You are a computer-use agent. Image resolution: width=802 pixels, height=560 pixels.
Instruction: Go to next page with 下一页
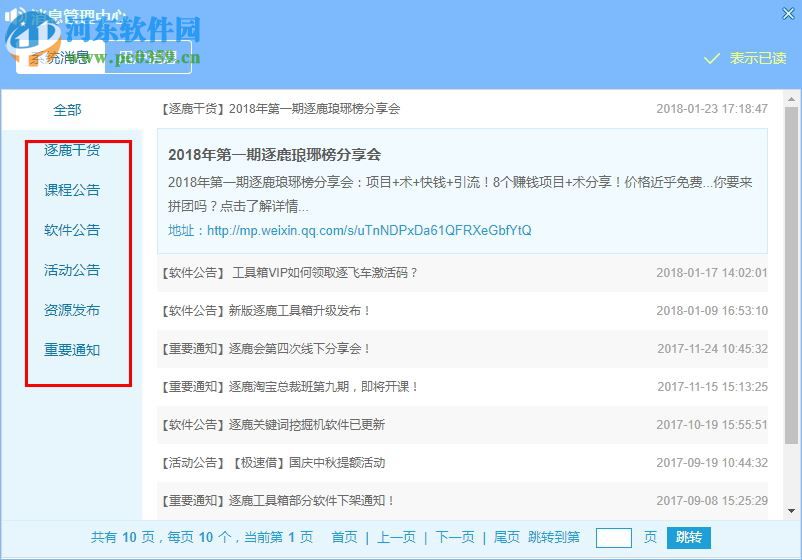[455, 537]
